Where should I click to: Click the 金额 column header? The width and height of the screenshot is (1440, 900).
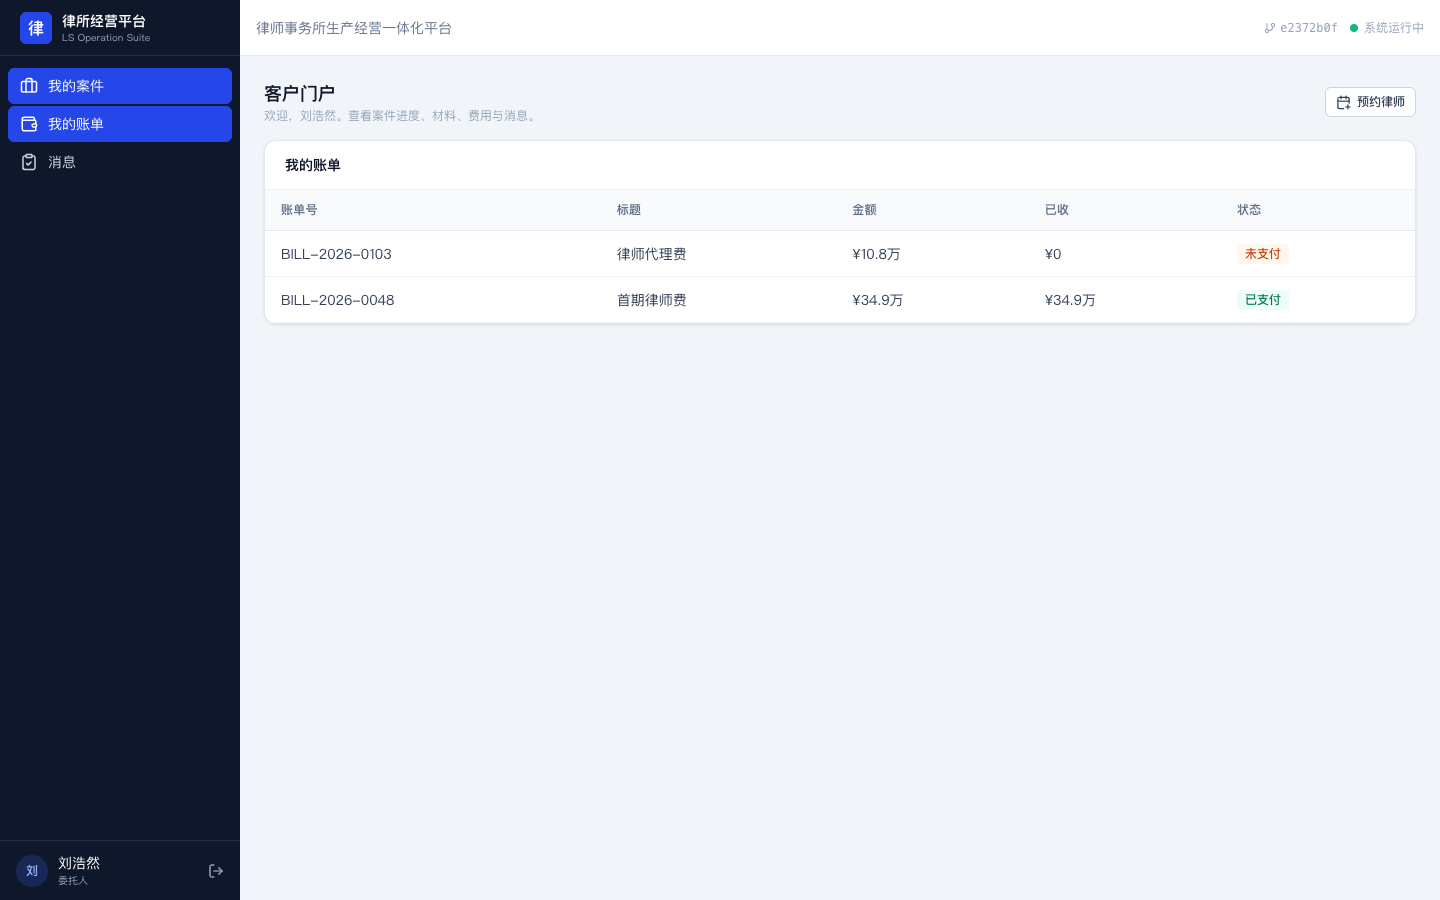pos(864,210)
